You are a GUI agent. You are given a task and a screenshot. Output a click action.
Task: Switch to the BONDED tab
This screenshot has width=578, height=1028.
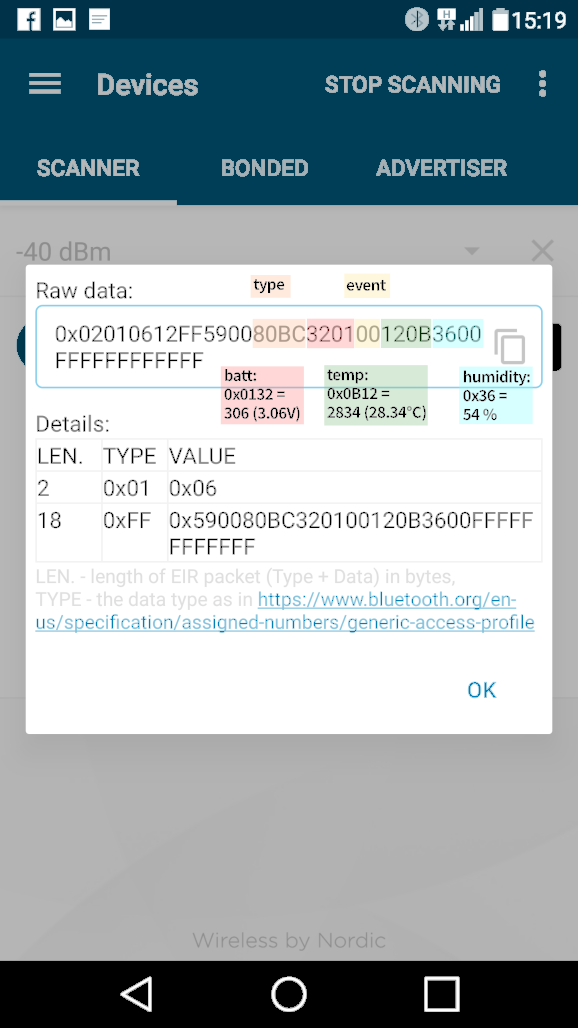pyautogui.click(x=264, y=168)
